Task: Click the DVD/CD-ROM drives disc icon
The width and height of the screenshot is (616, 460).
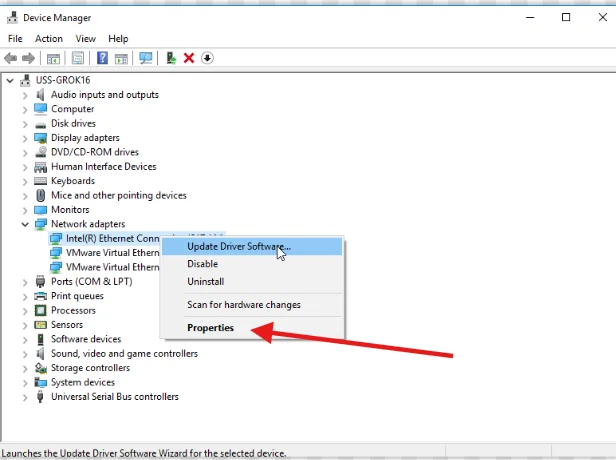Action: [x=40, y=152]
